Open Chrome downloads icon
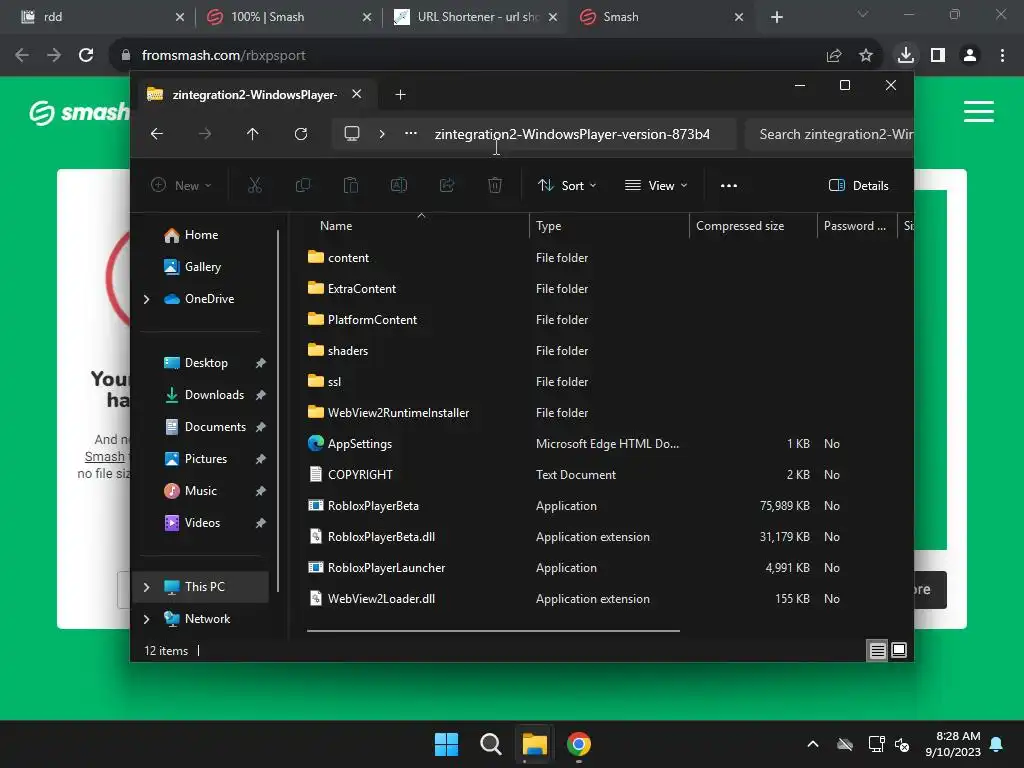 (906, 56)
